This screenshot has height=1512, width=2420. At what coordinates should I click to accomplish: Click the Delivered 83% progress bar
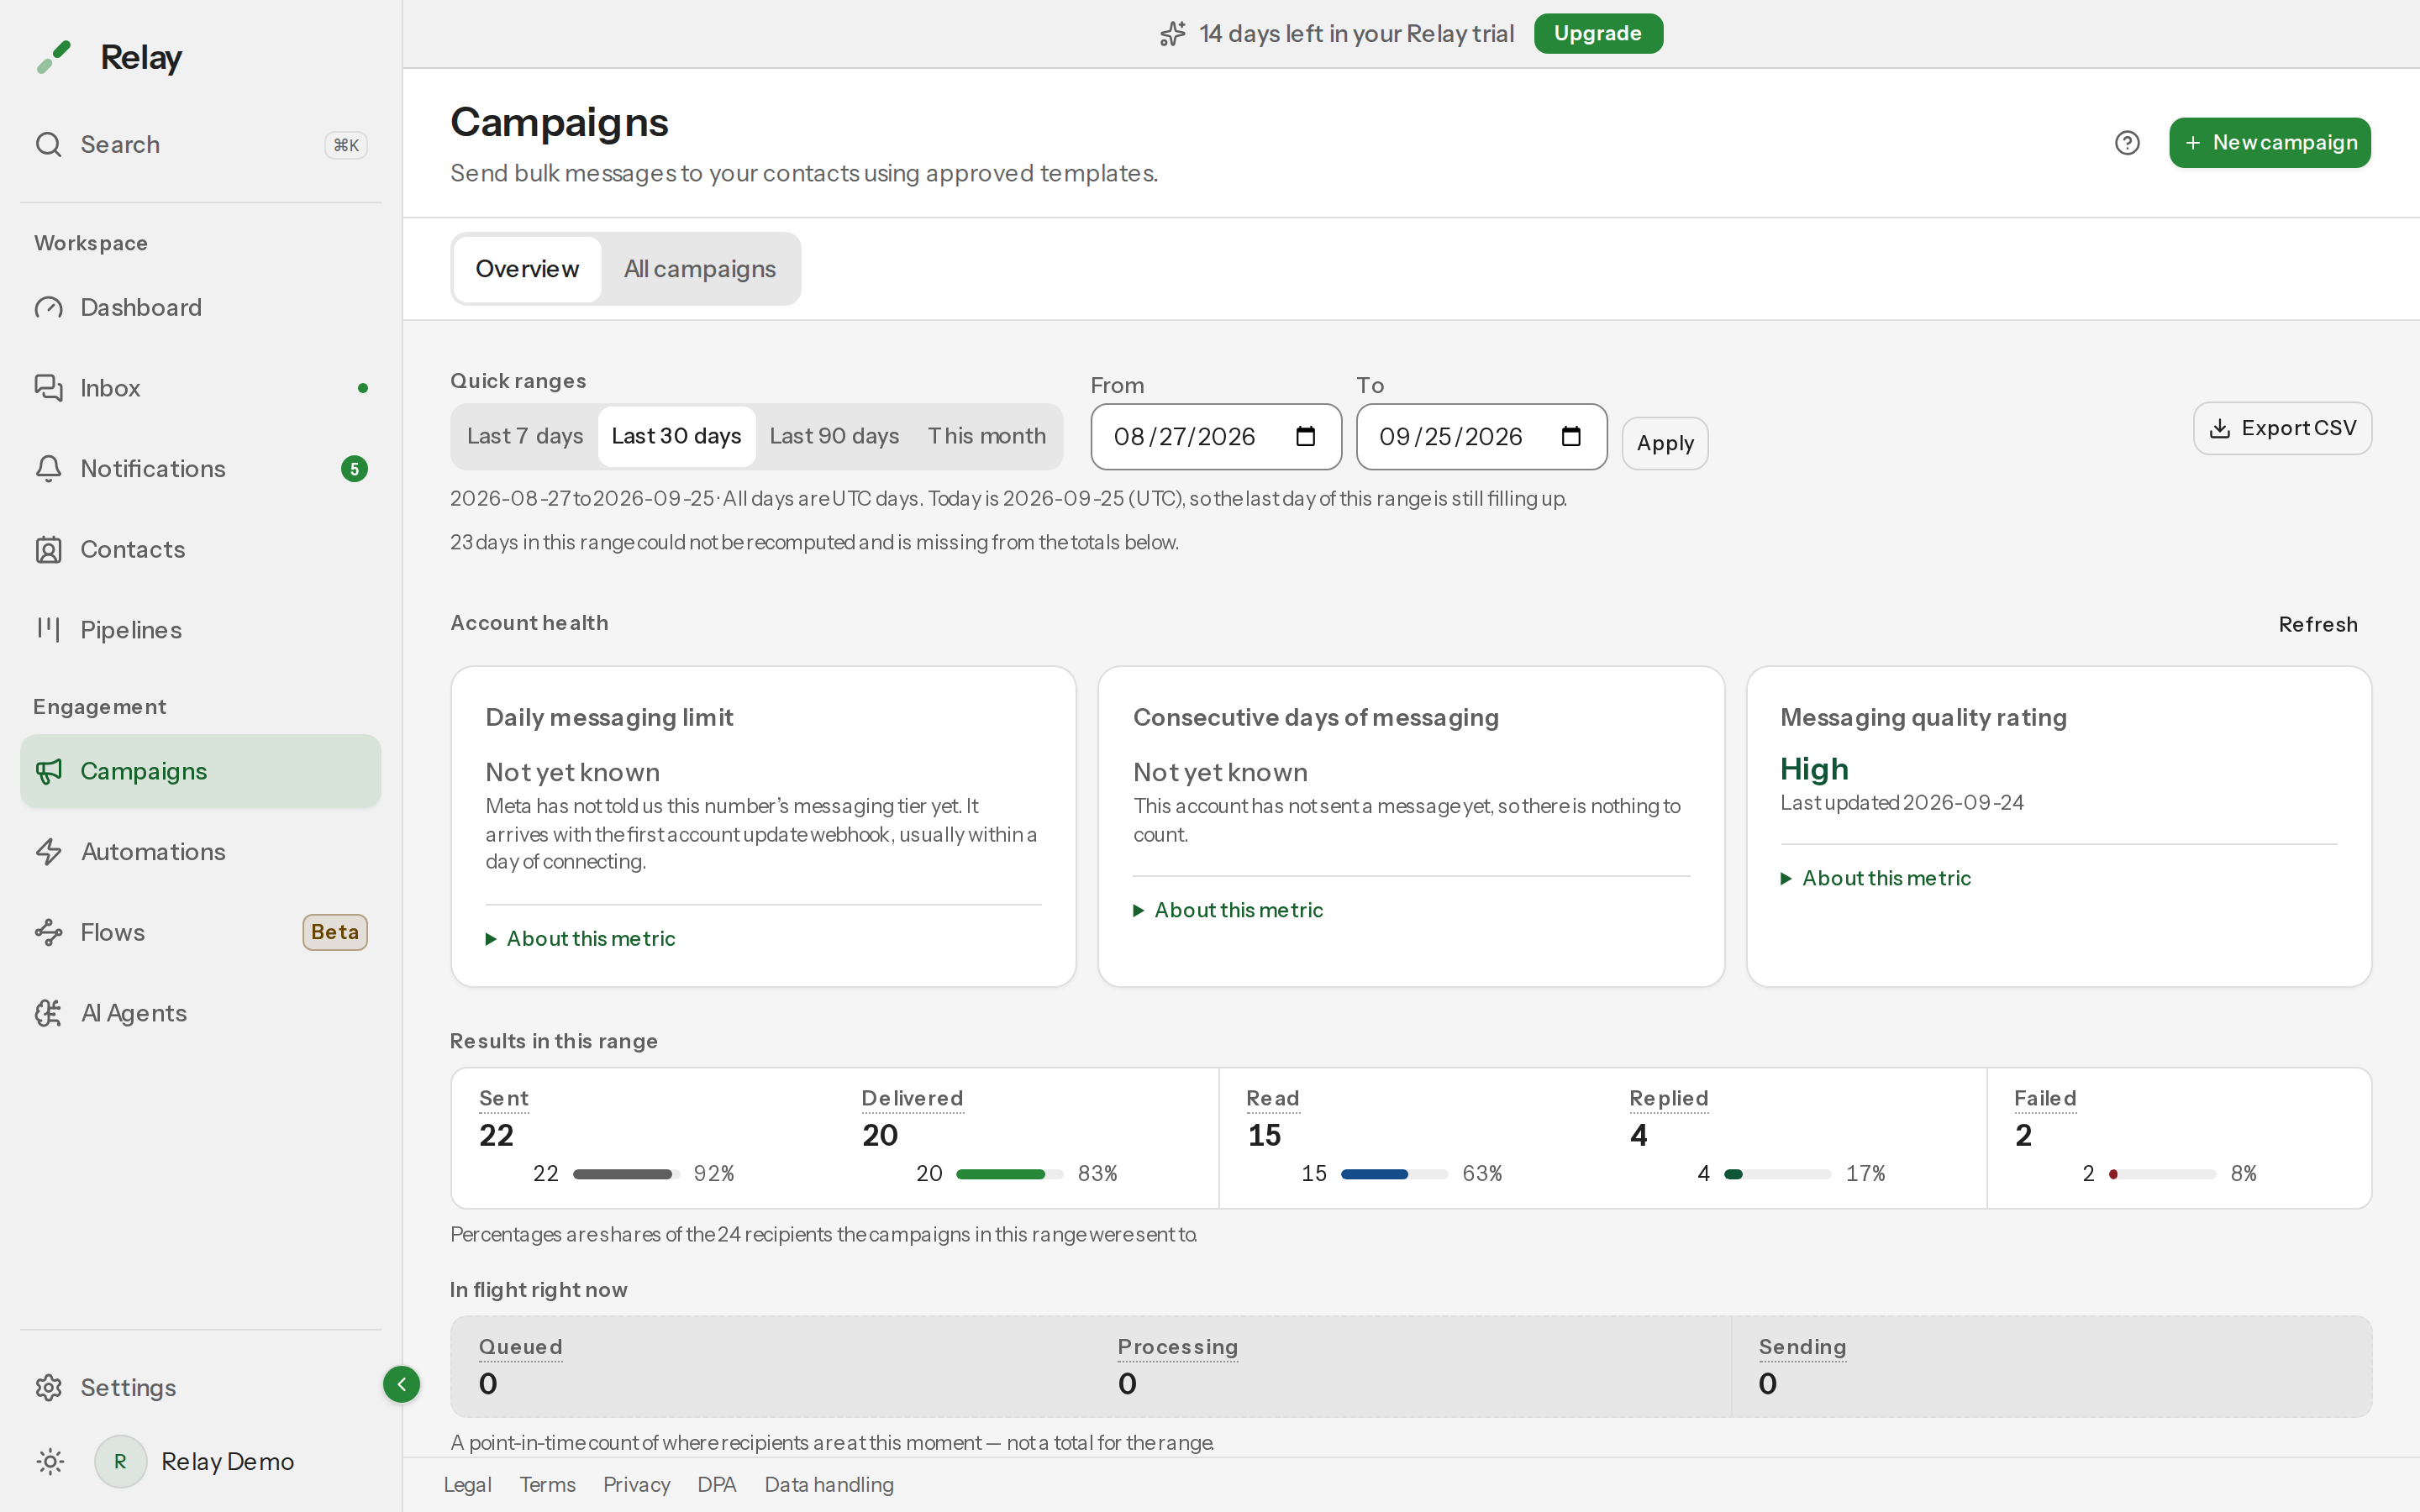(x=1009, y=1174)
